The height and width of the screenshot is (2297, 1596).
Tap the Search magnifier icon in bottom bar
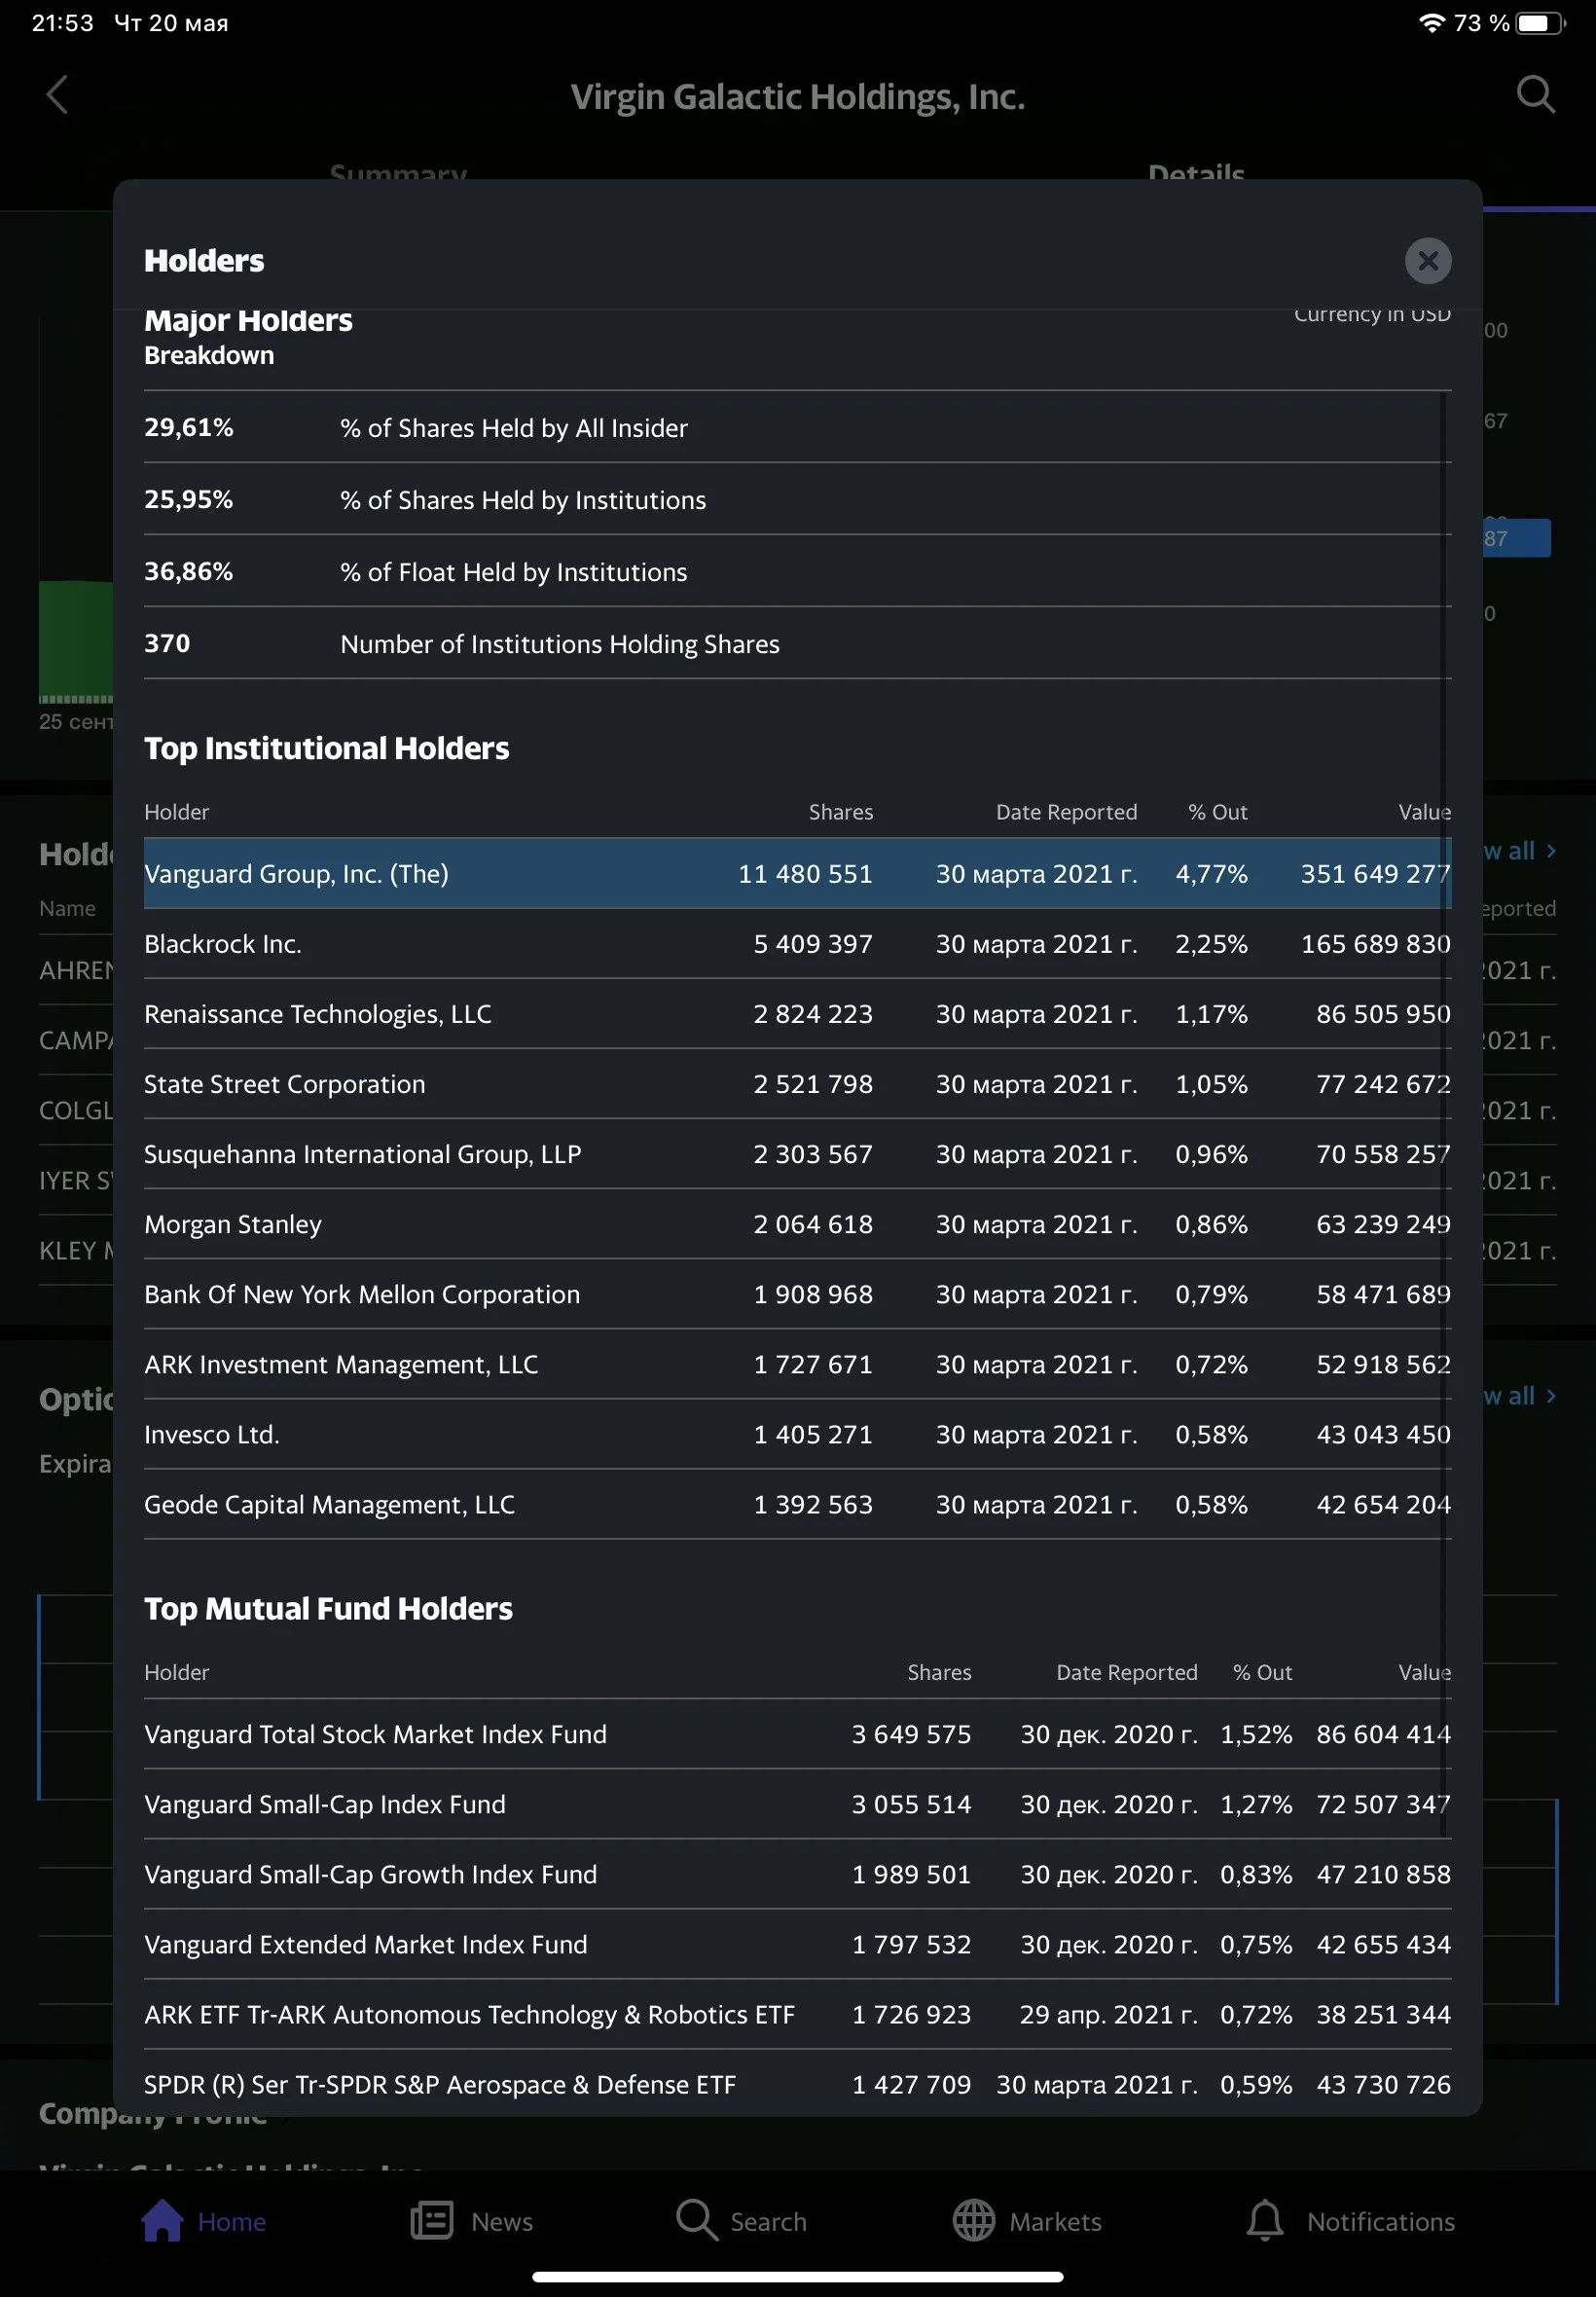click(x=697, y=2220)
